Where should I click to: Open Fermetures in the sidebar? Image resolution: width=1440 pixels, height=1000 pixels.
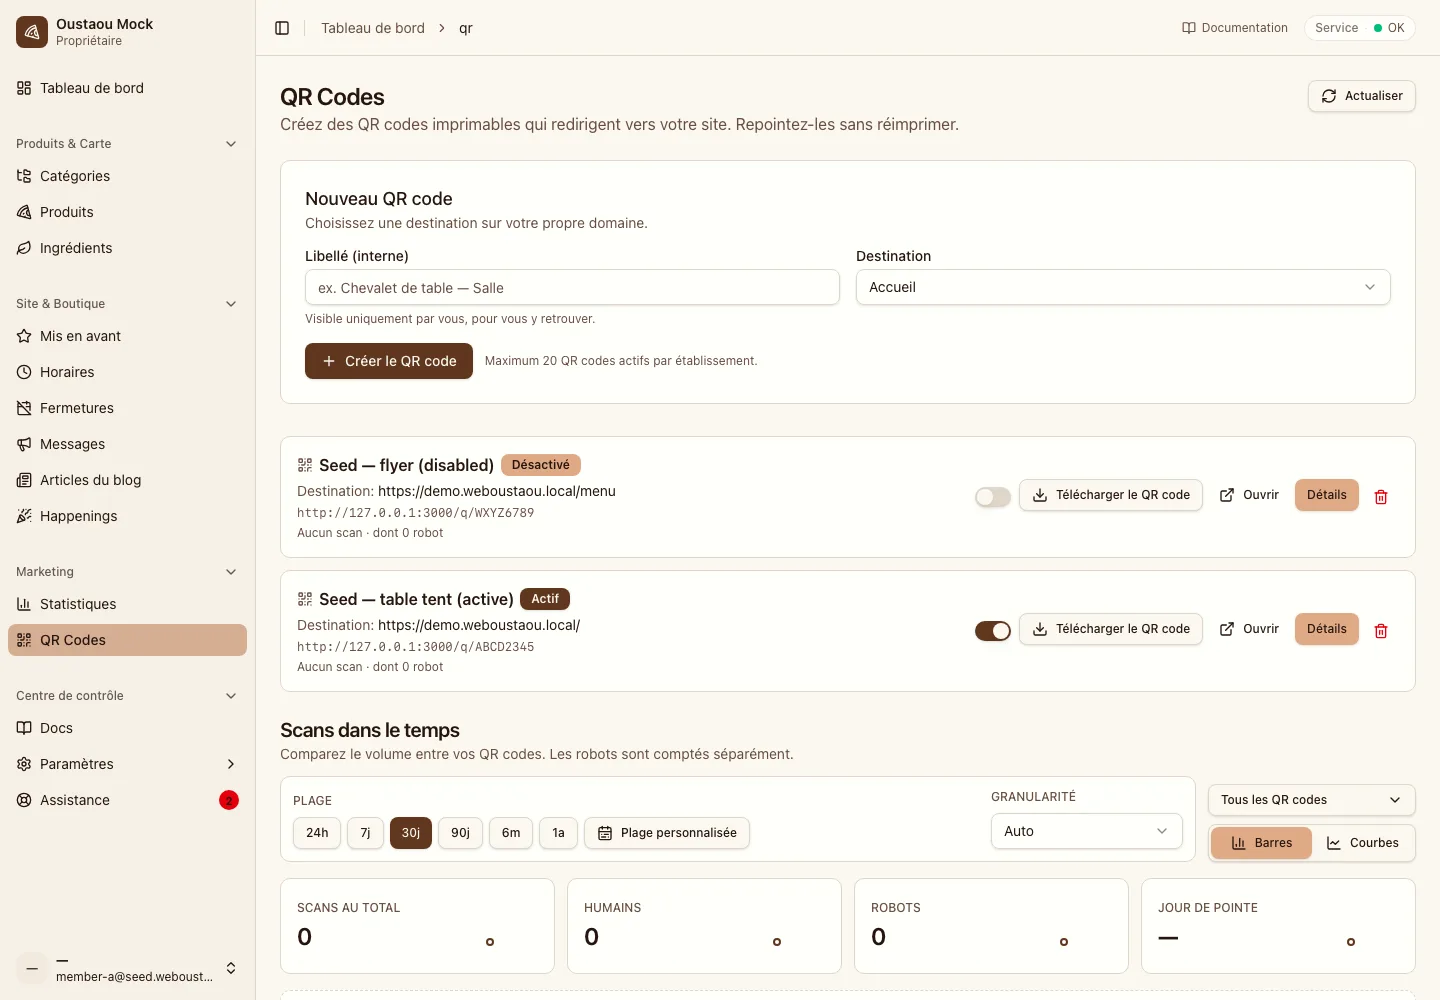(127, 408)
